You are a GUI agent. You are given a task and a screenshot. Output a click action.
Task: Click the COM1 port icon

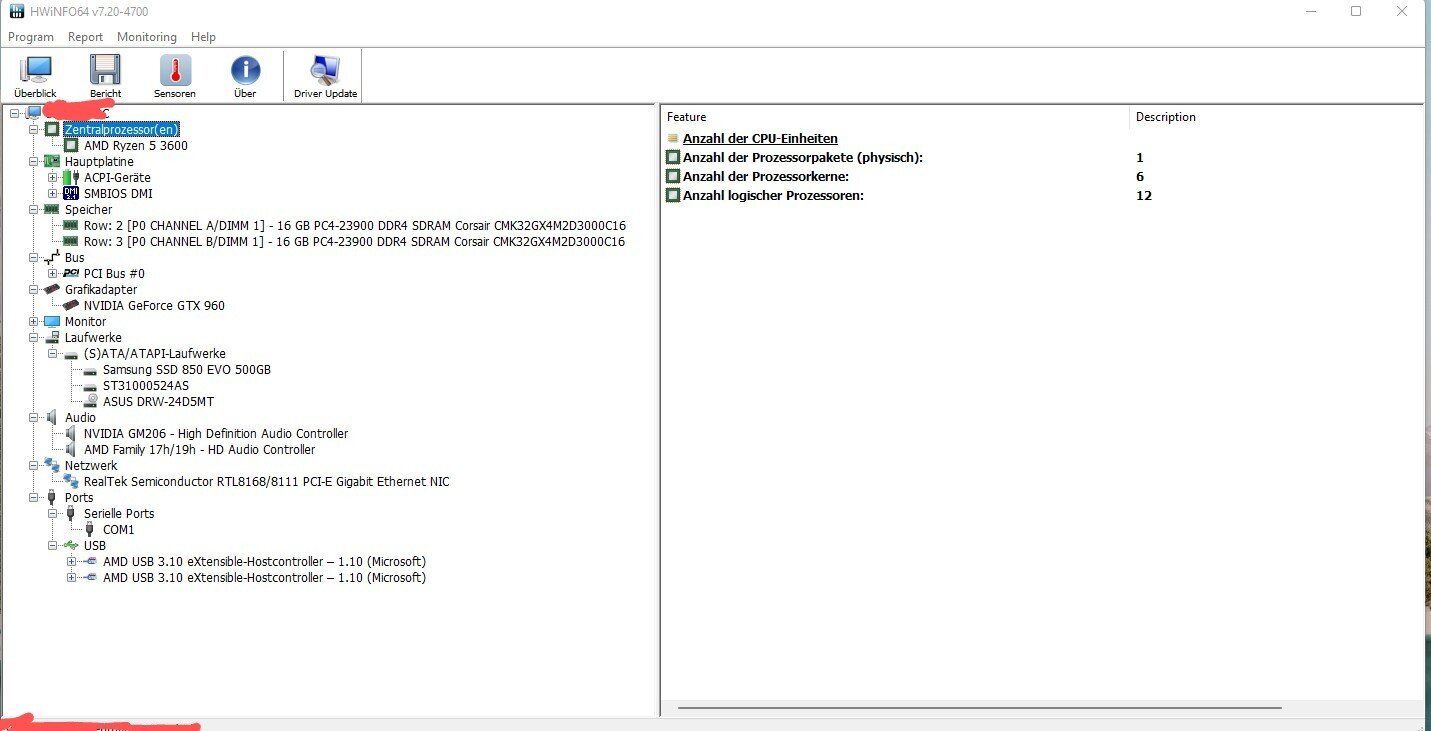(90, 530)
